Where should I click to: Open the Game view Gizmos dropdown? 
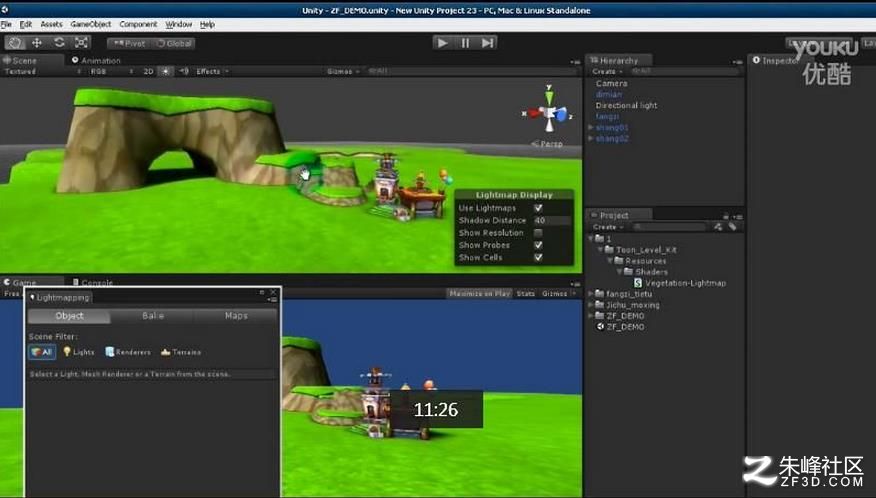558,293
